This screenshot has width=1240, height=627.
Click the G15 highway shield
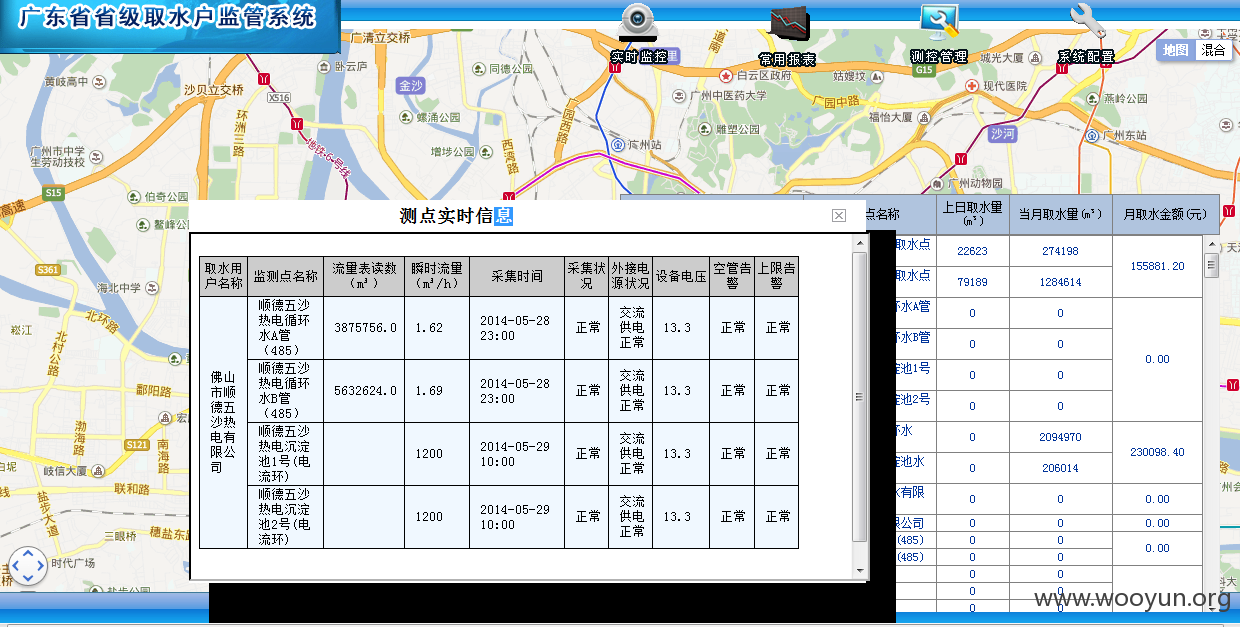[924, 70]
